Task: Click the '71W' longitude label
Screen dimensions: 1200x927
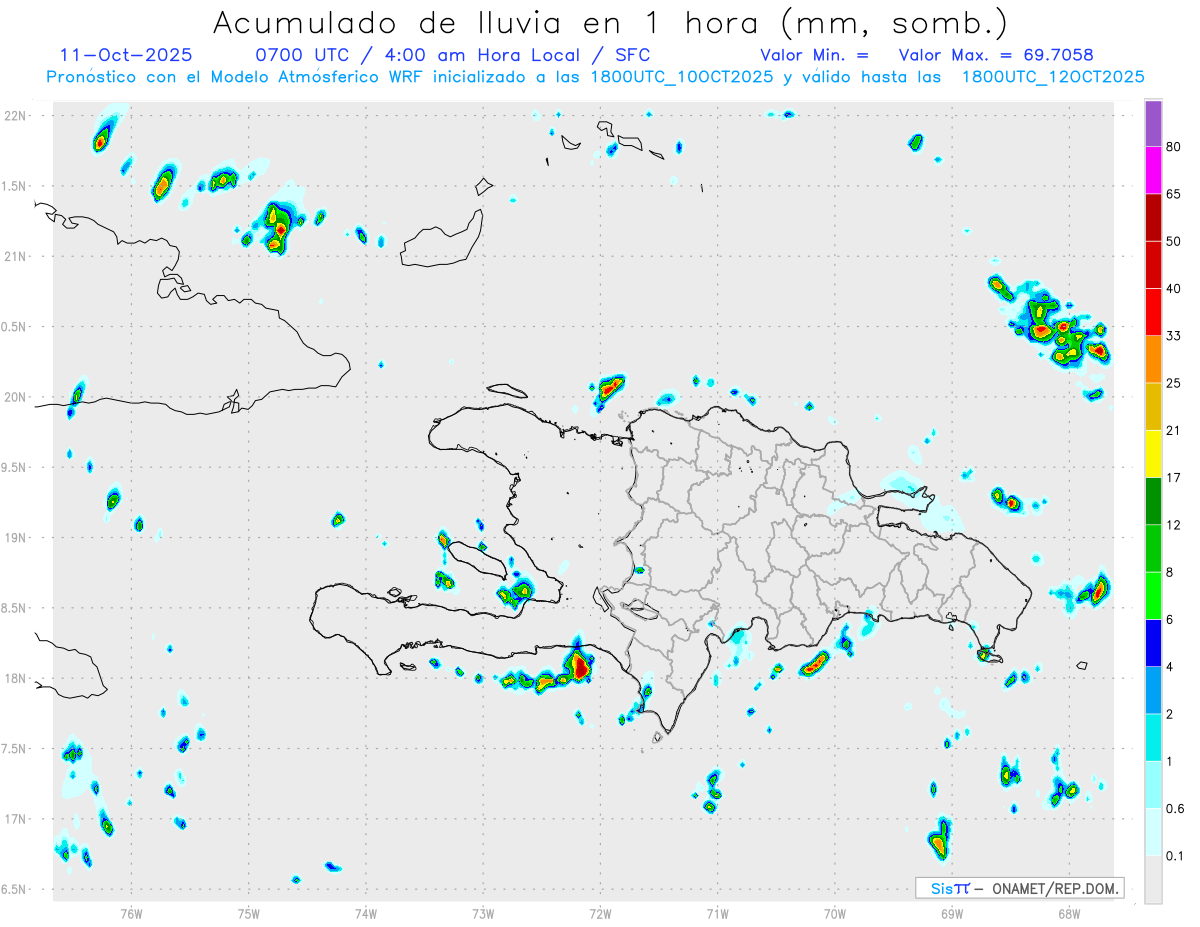Action: coord(717,914)
